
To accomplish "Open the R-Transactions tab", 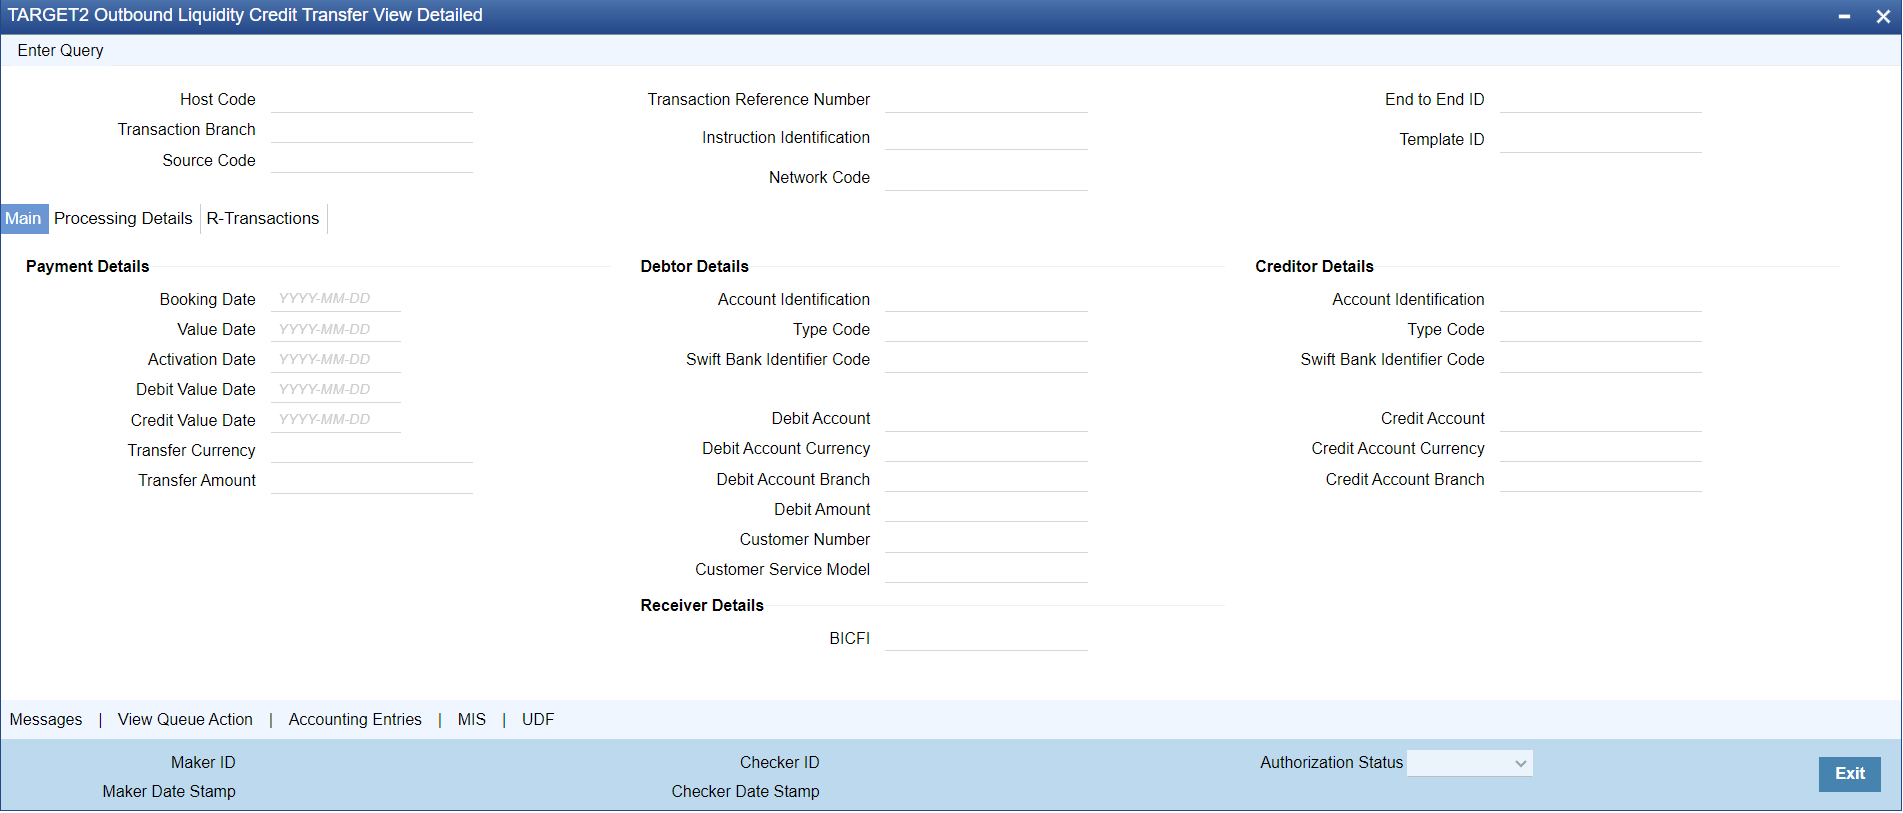I will click(263, 218).
